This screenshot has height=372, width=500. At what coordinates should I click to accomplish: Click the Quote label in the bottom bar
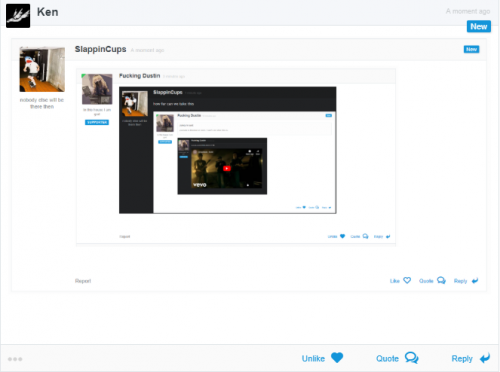pyautogui.click(x=387, y=359)
